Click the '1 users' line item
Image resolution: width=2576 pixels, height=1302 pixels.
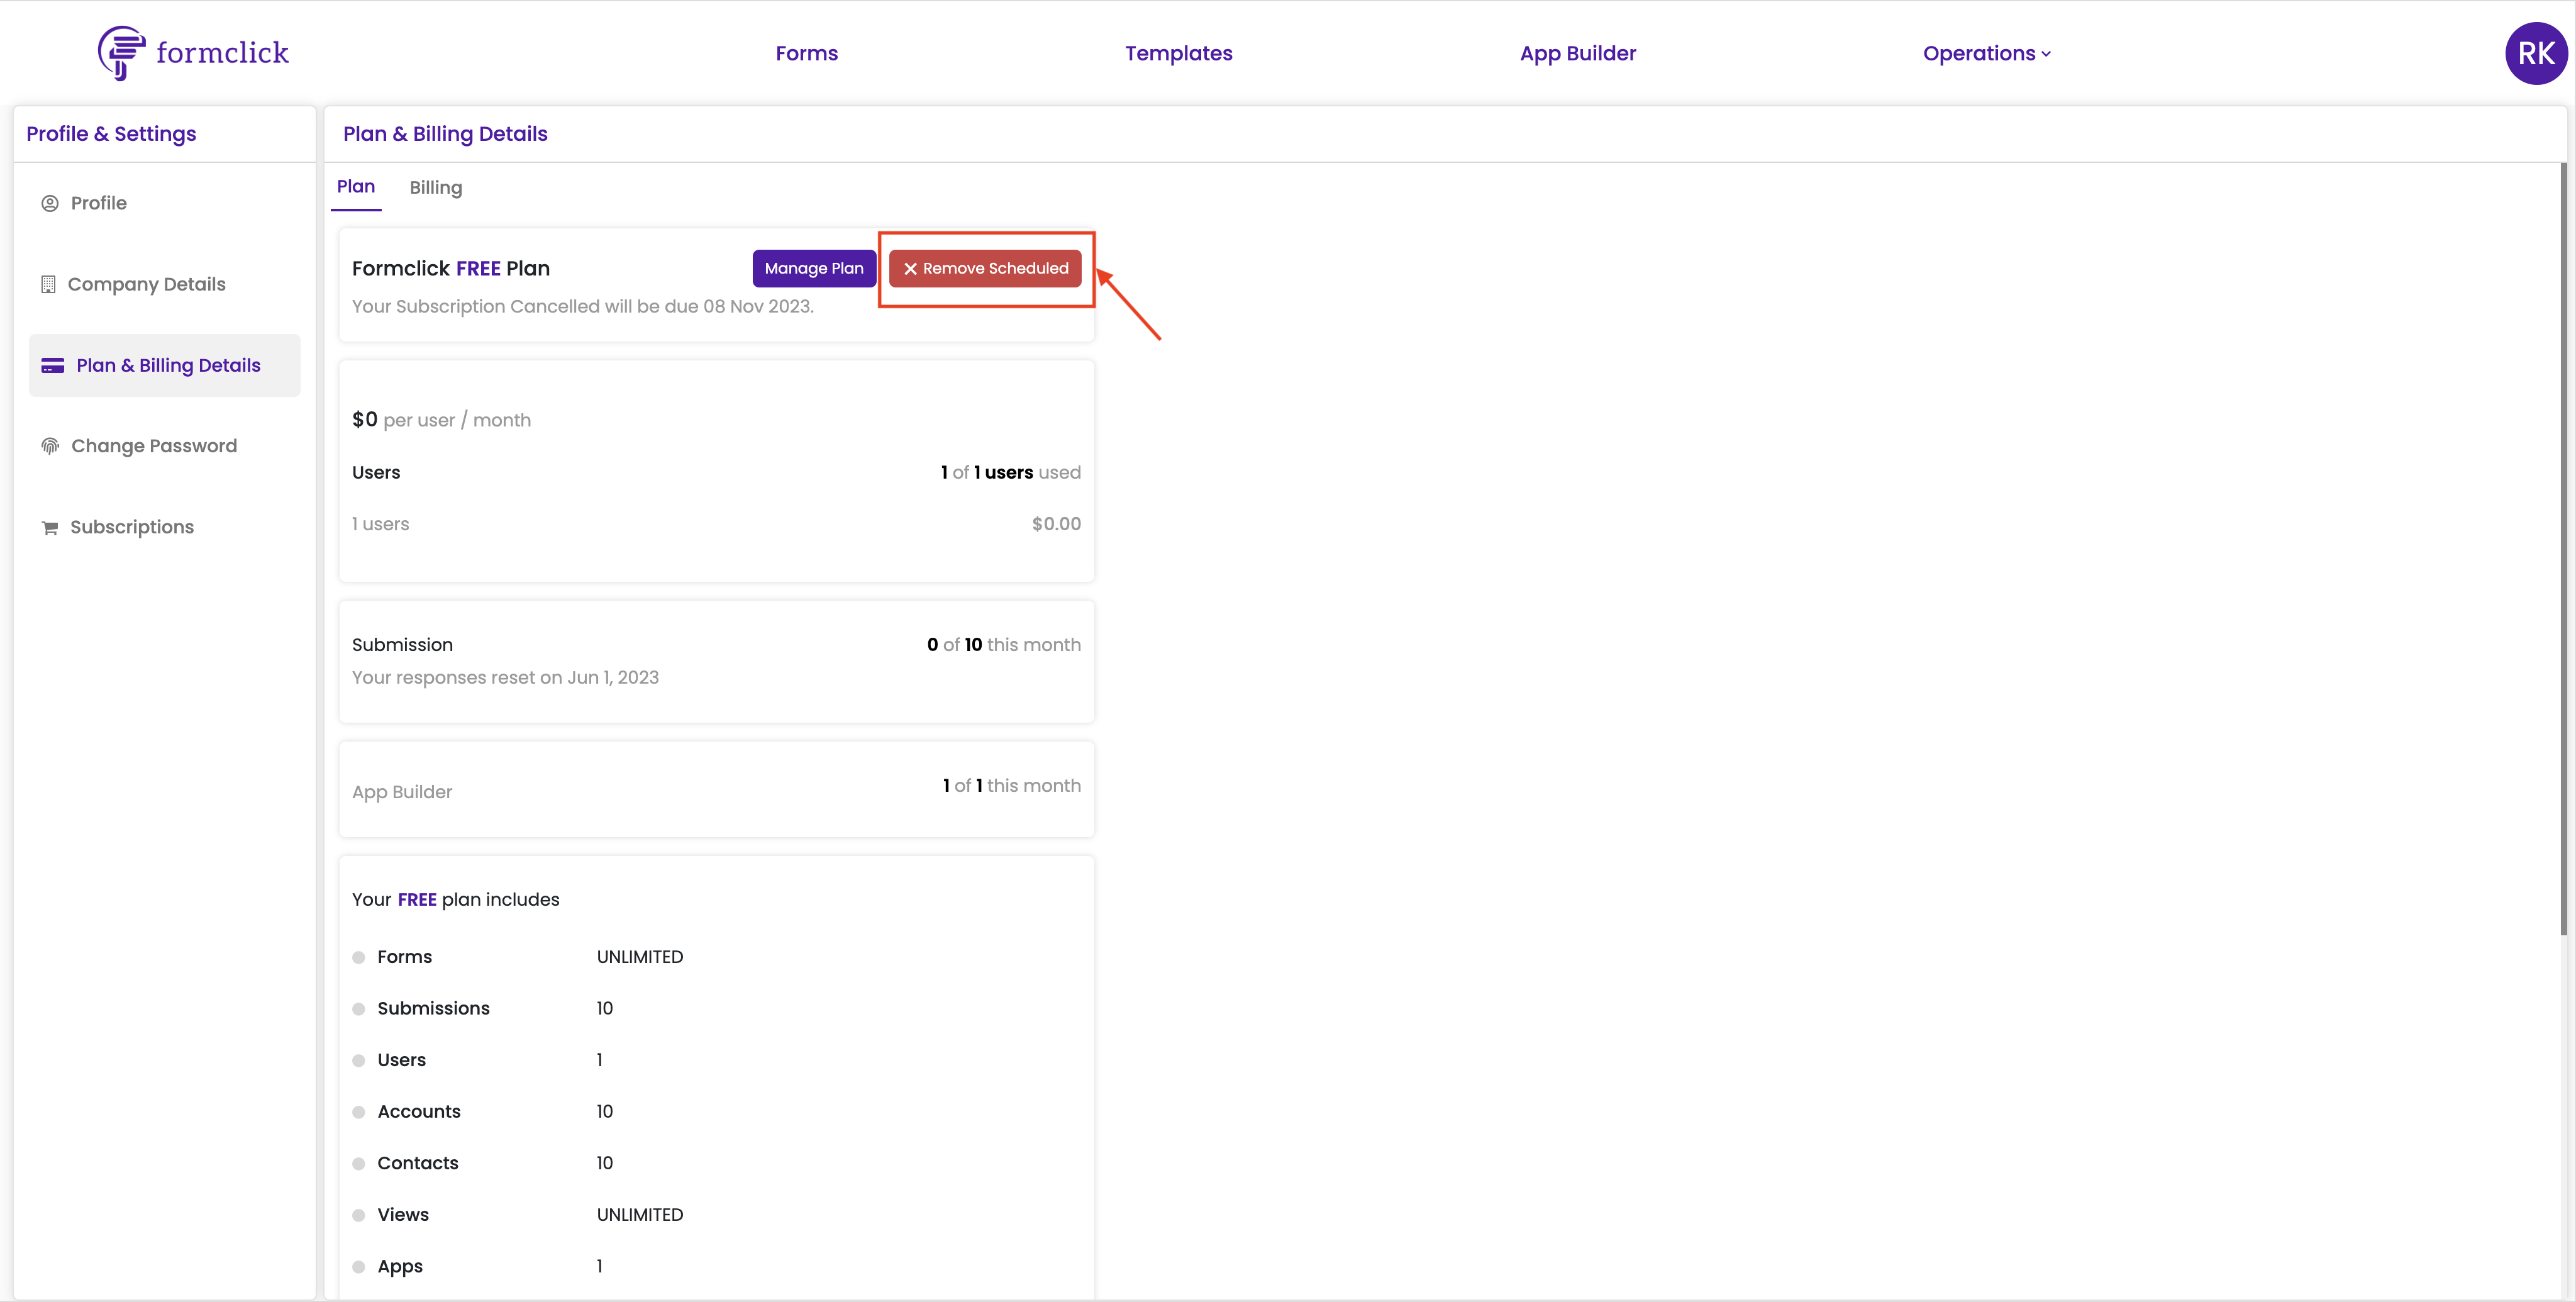pos(381,523)
